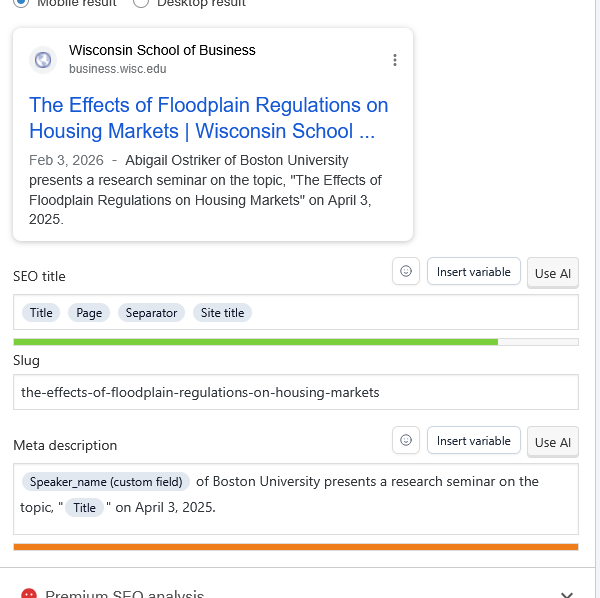
Task: Click the green SEO title length bar
Action: (255, 342)
